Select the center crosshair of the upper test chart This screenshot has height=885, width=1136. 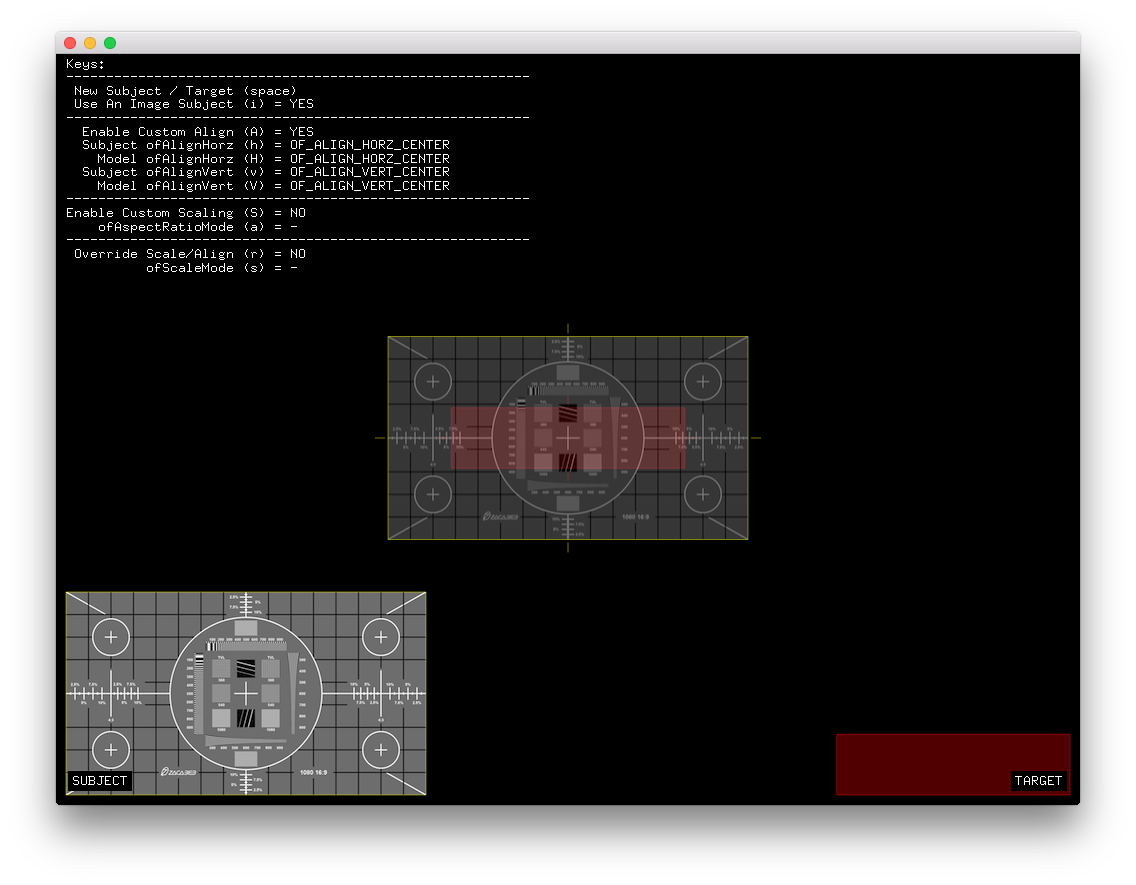click(567, 438)
